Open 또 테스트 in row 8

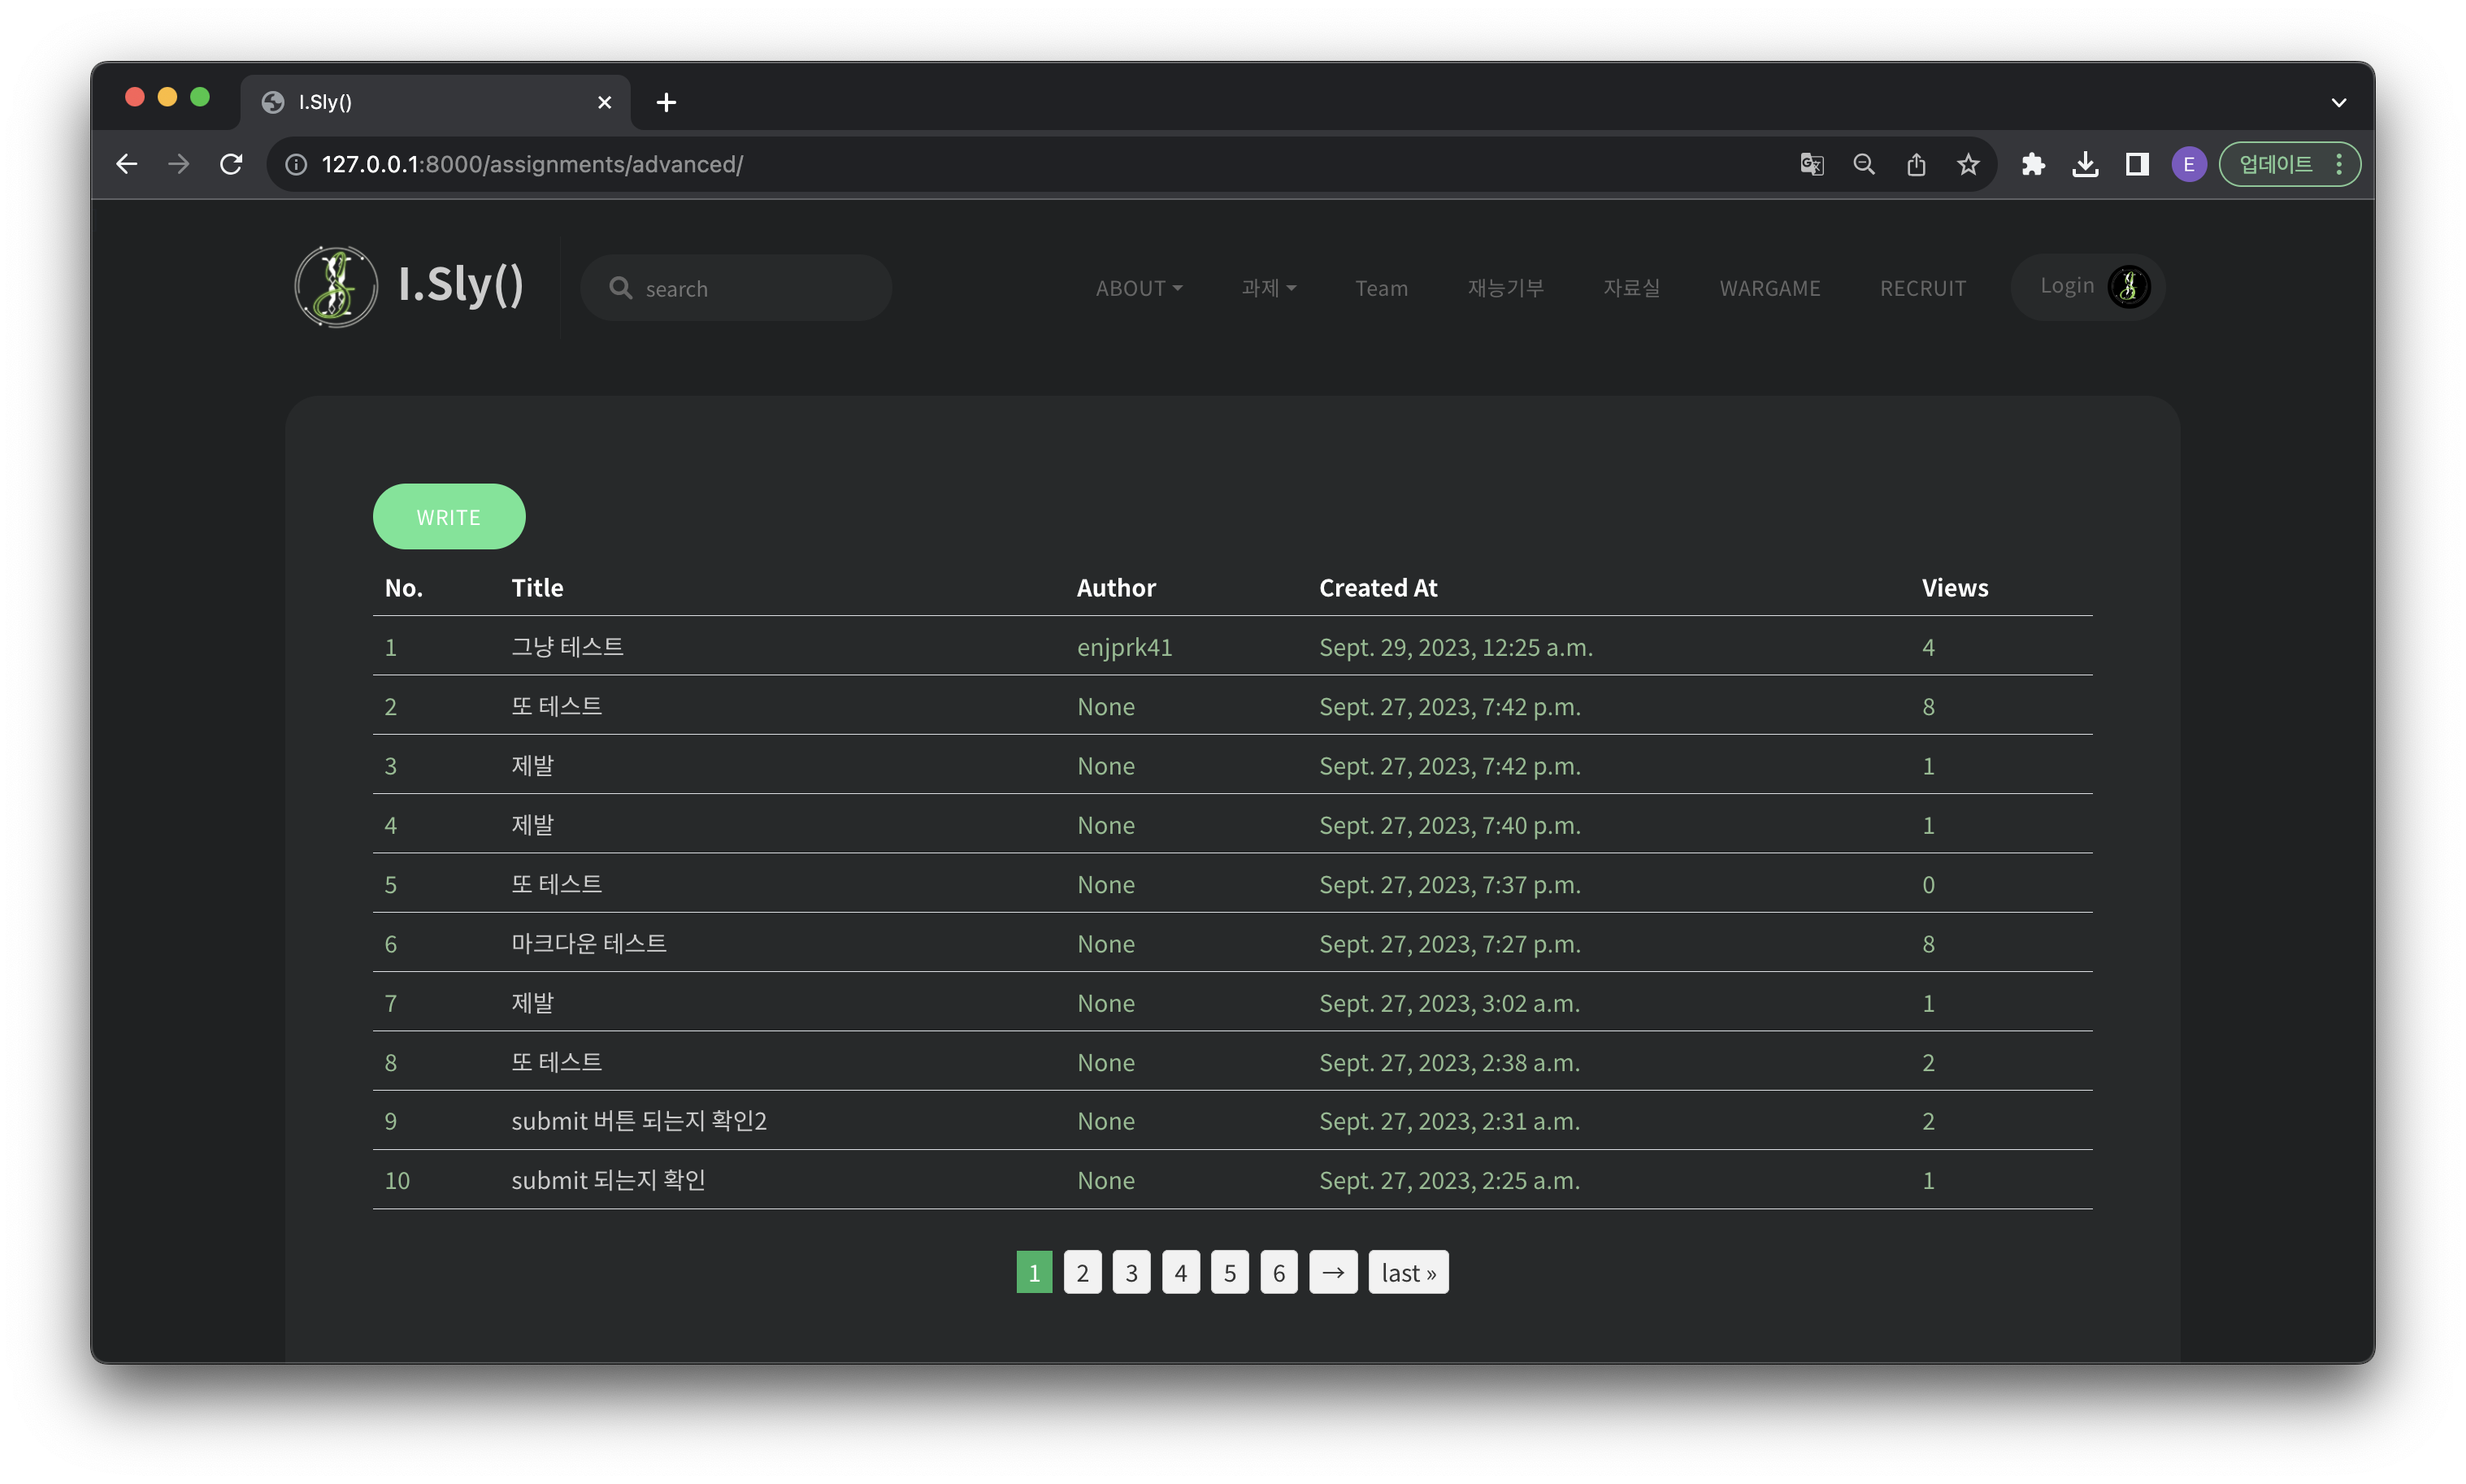(556, 1062)
